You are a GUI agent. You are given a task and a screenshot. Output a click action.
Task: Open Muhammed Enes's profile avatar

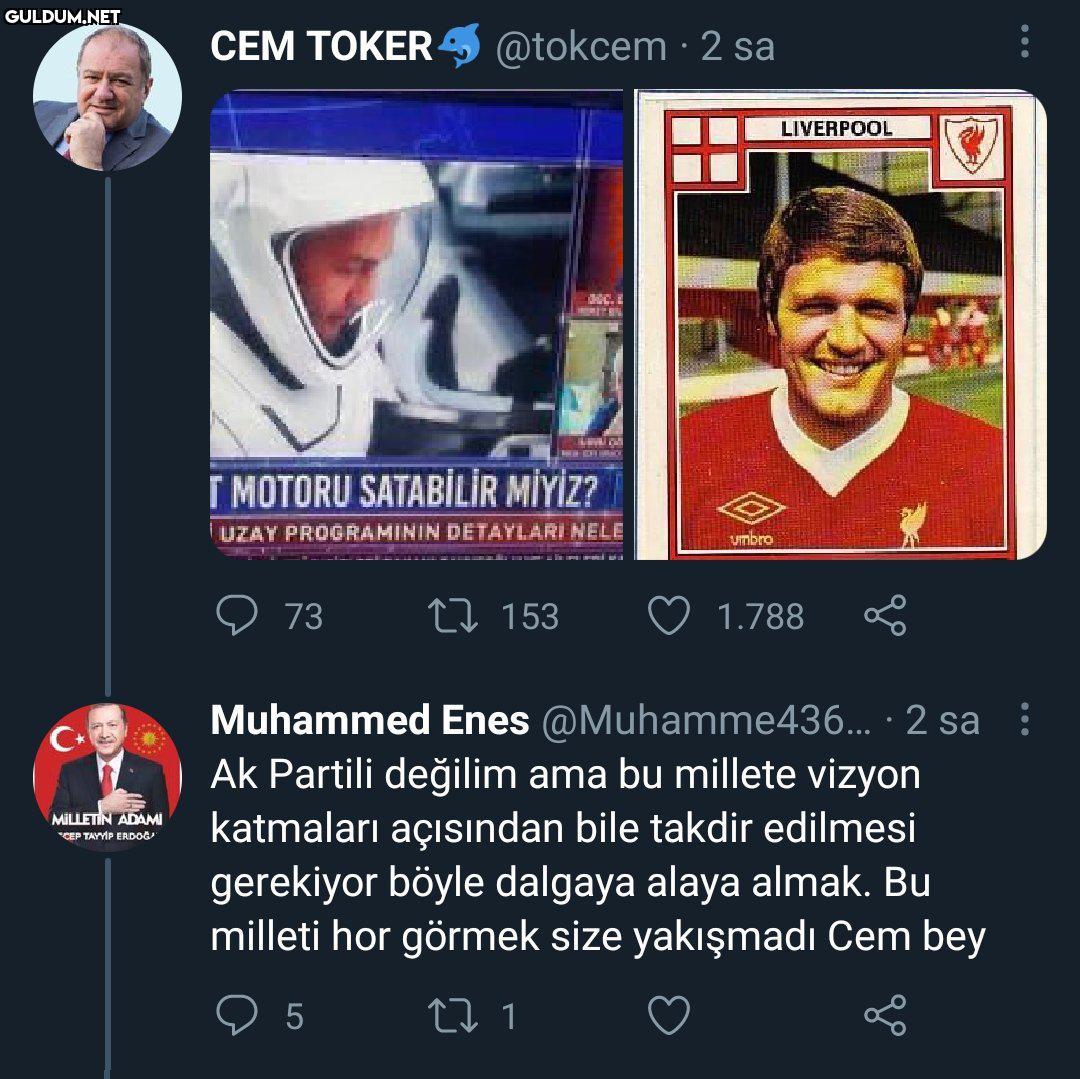(x=107, y=777)
